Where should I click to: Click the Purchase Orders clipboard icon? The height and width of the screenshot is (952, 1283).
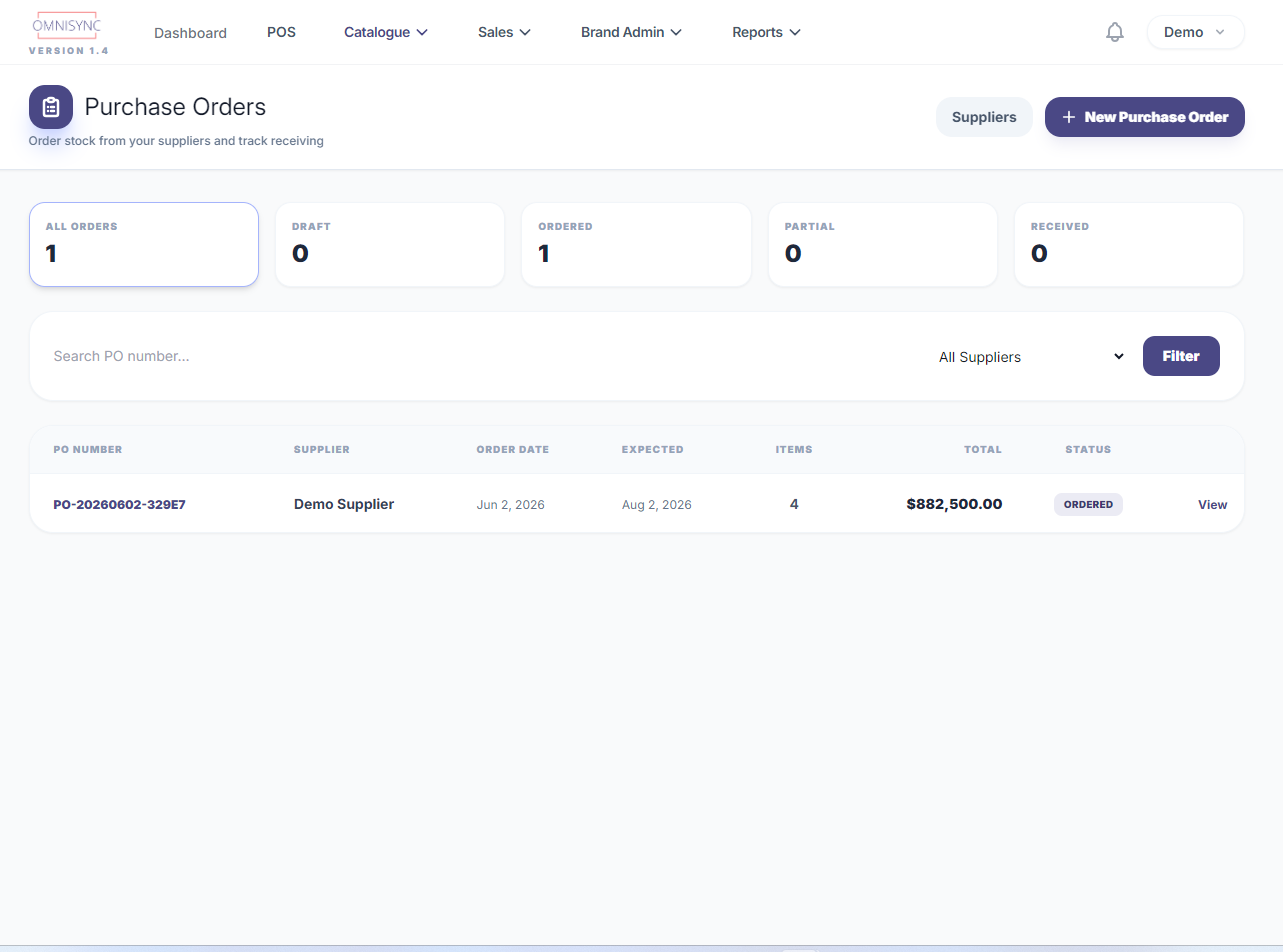(x=51, y=107)
